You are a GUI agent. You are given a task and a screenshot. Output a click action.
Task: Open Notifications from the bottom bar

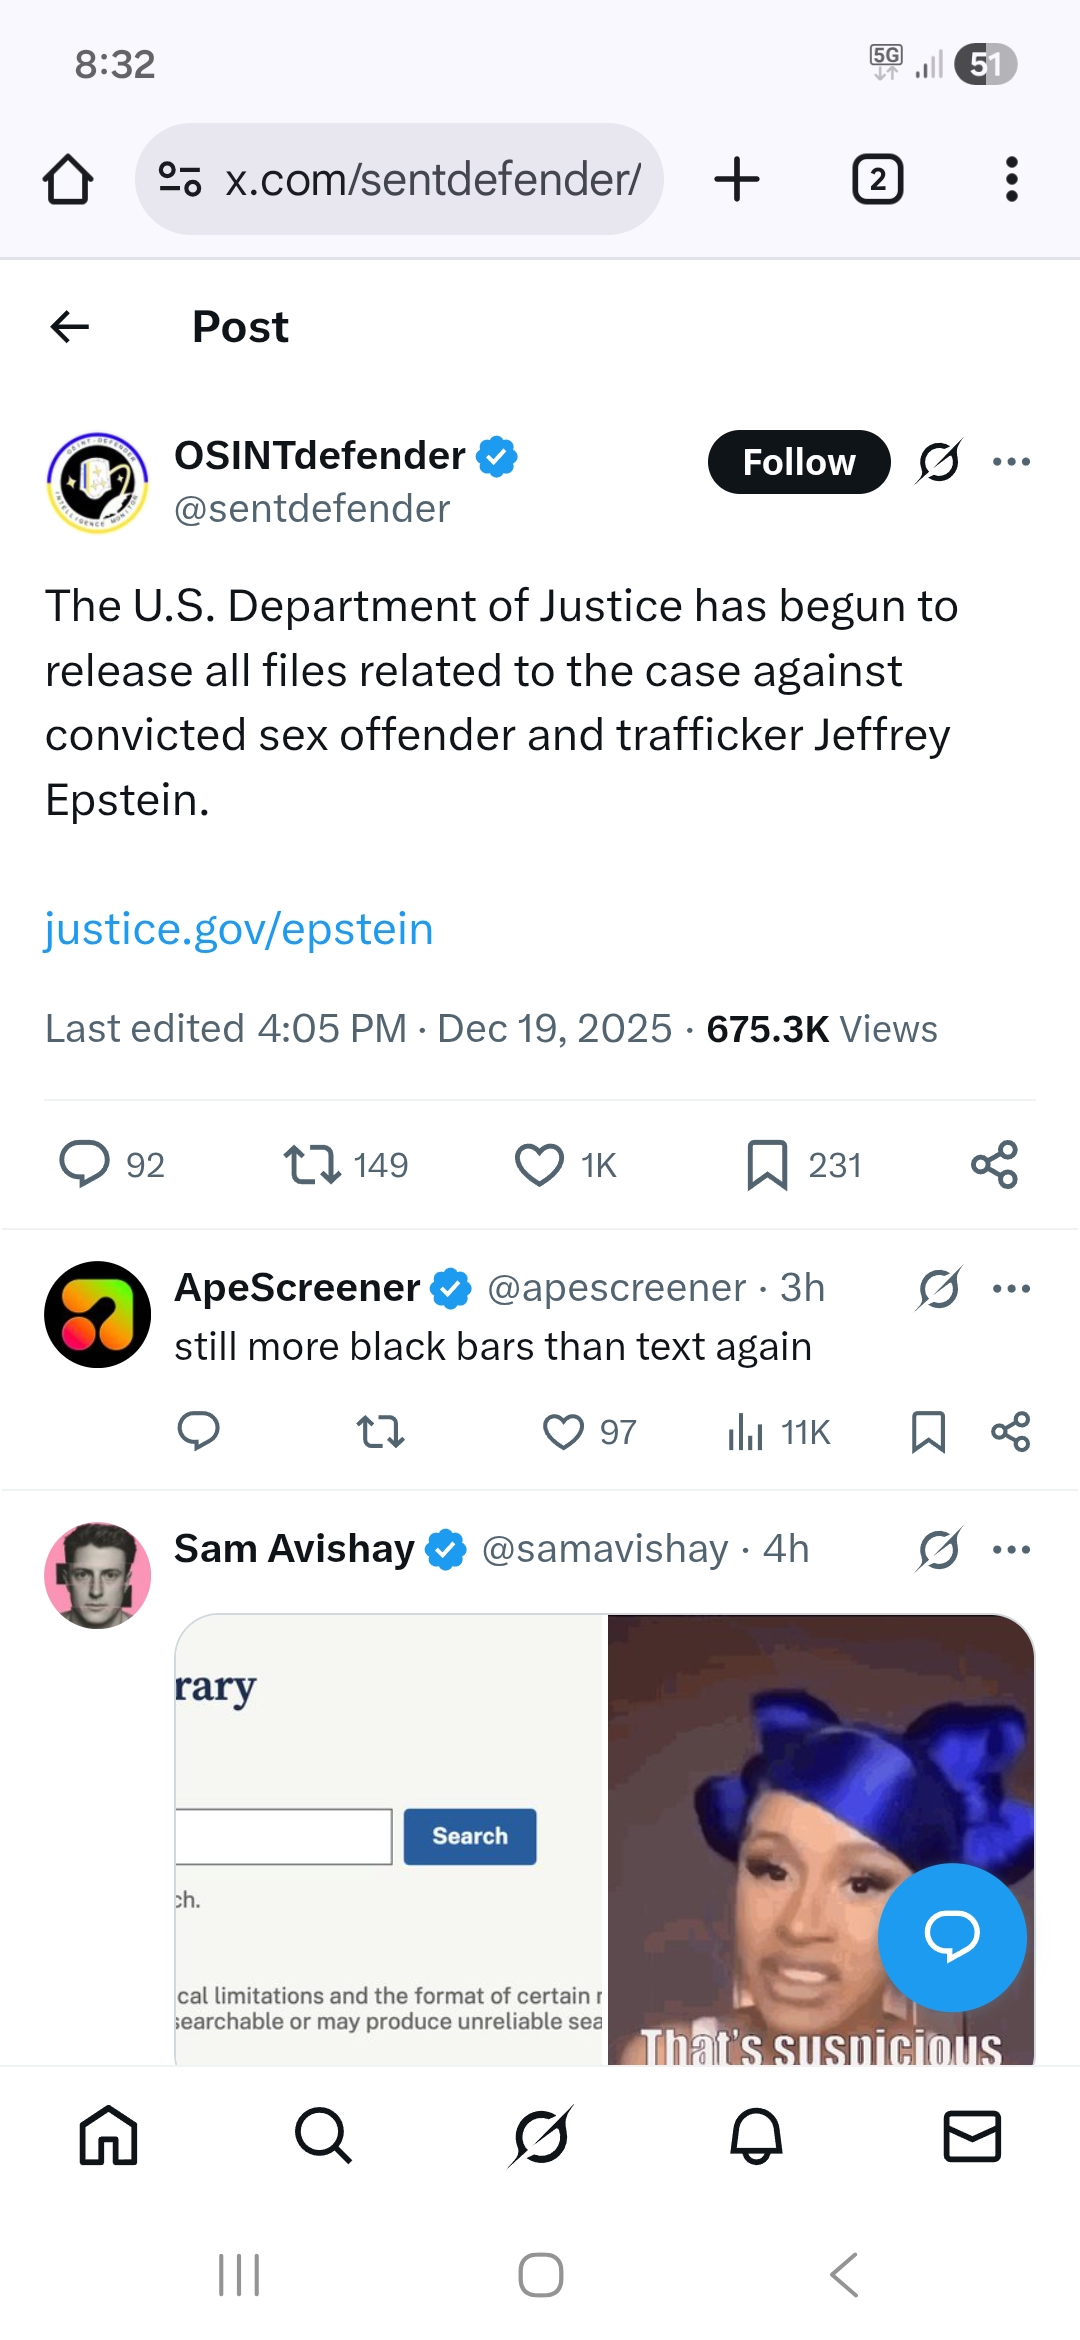(756, 2138)
